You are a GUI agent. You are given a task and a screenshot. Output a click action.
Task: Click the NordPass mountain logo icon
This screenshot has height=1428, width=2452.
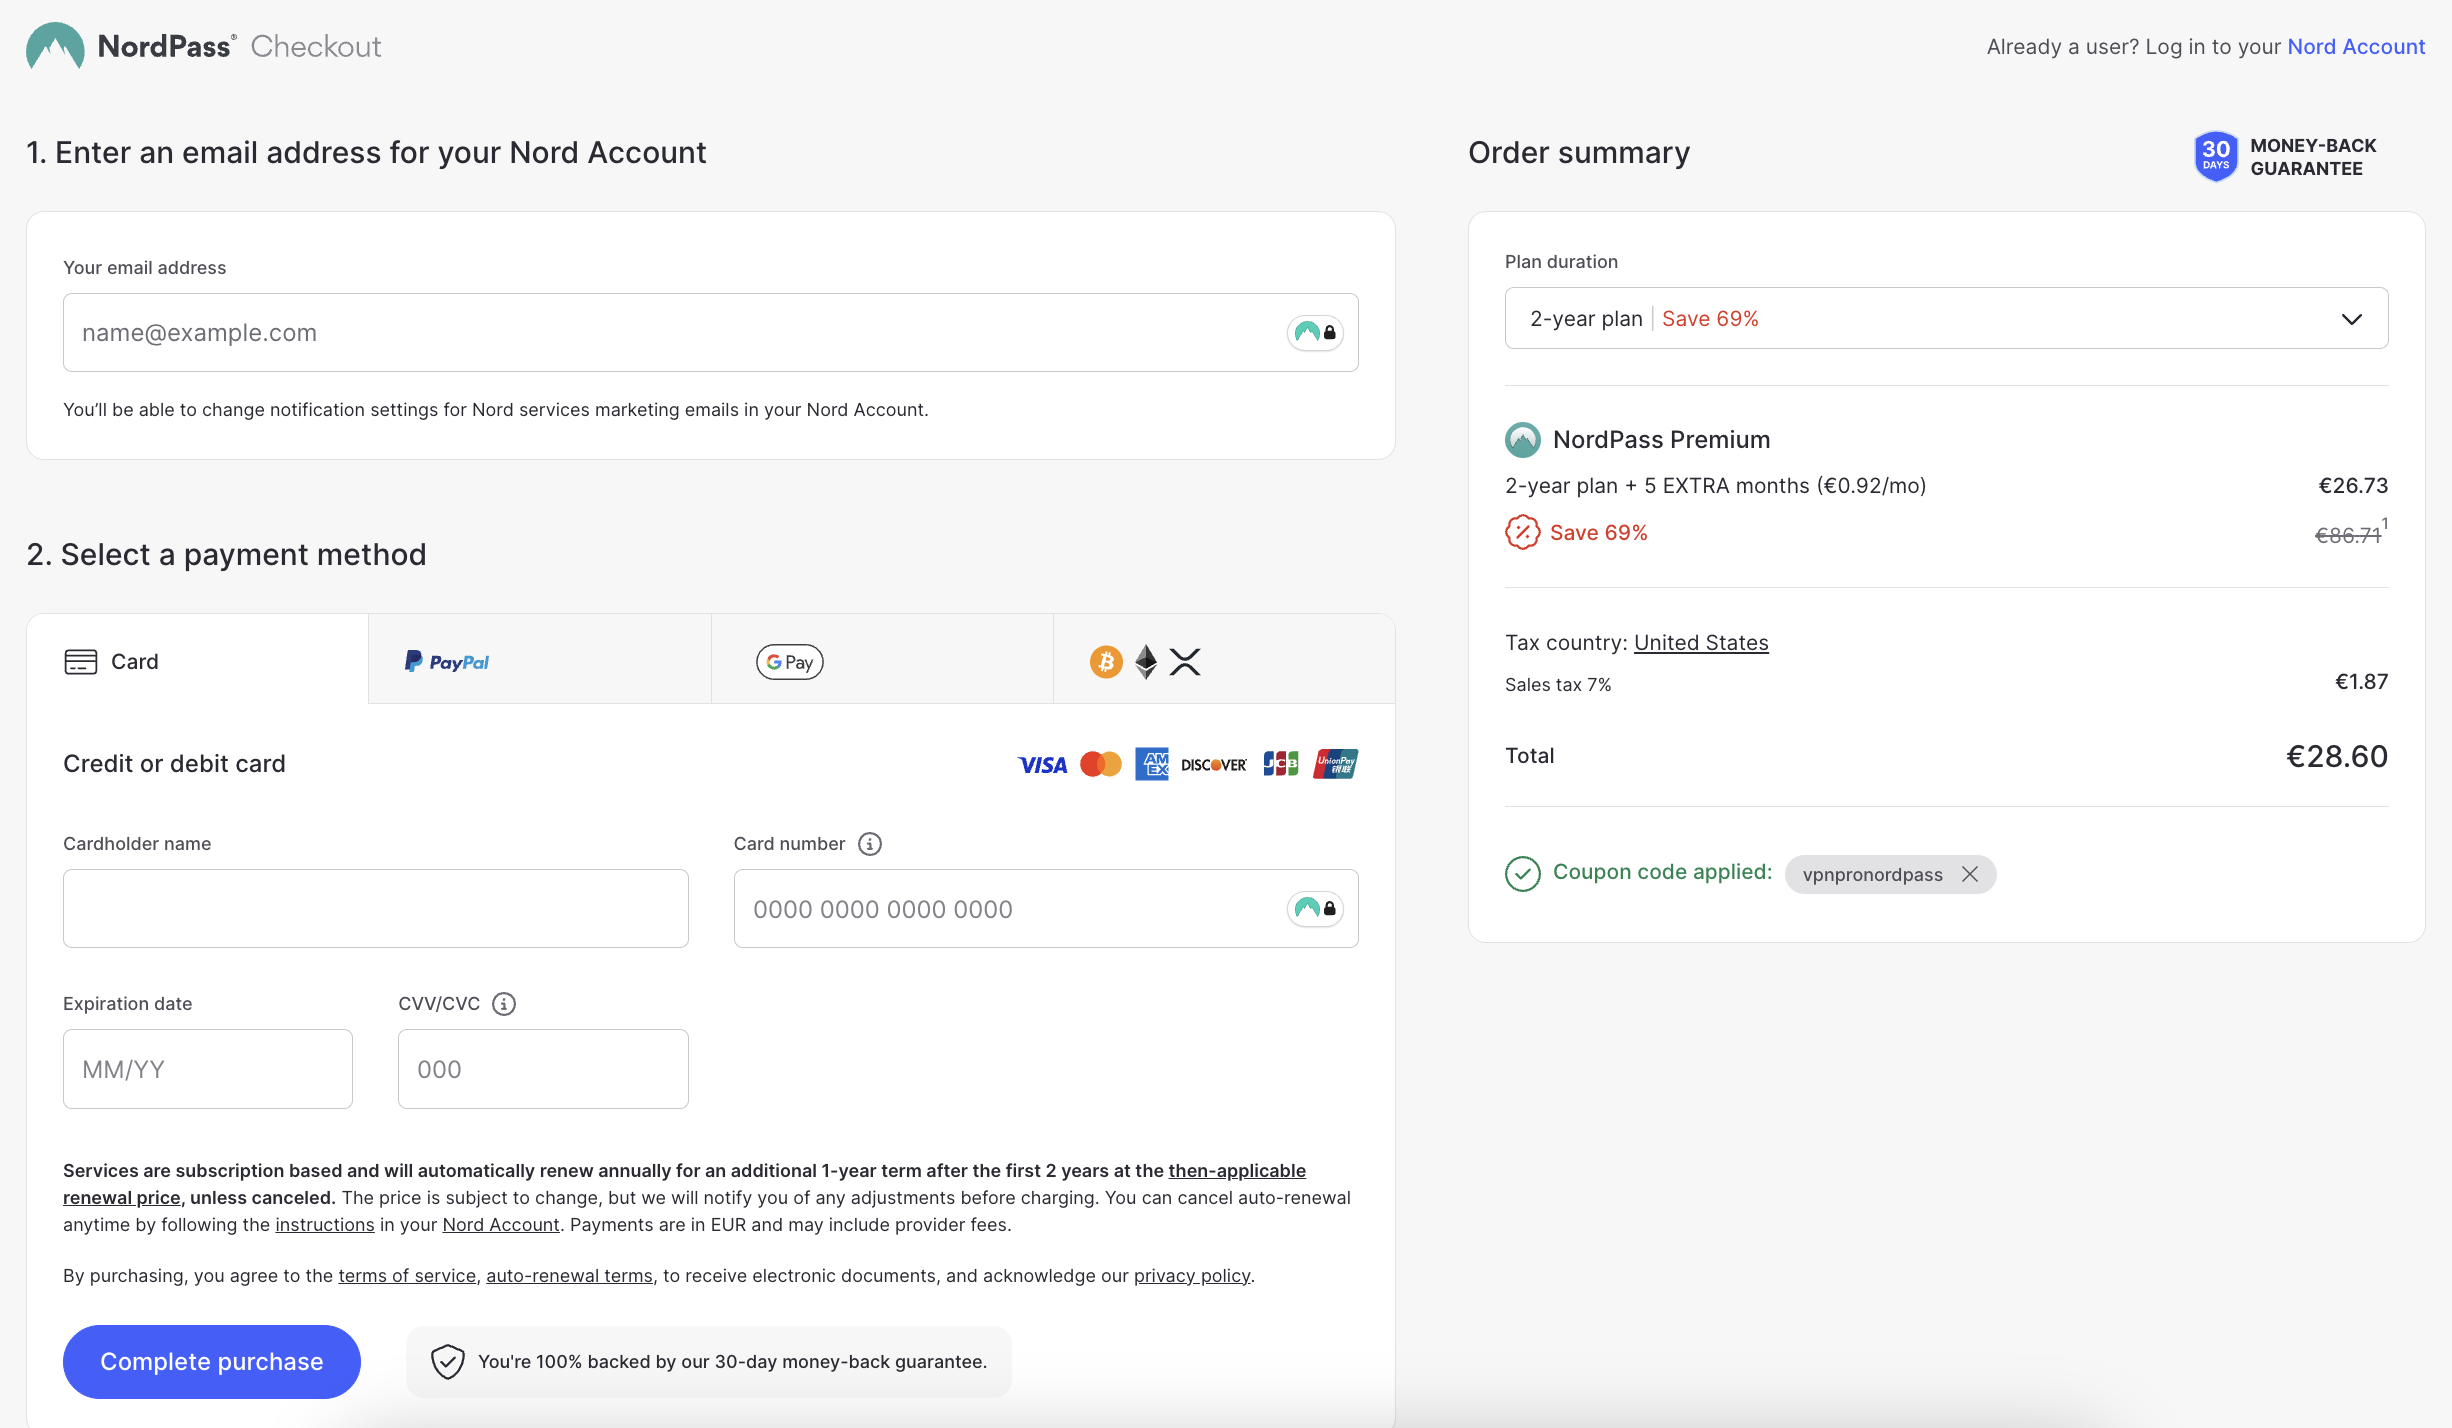point(55,46)
